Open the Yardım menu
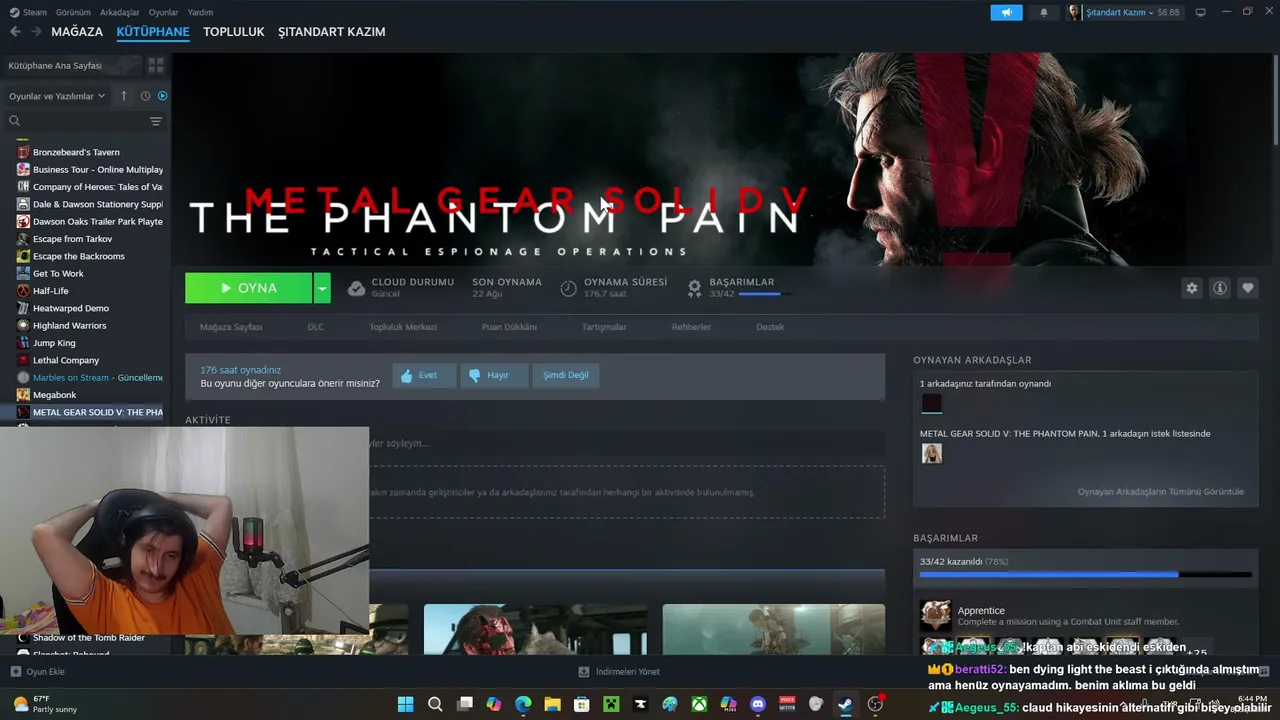Viewport: 1280px width, 720px height. click(x=200, y=12)
